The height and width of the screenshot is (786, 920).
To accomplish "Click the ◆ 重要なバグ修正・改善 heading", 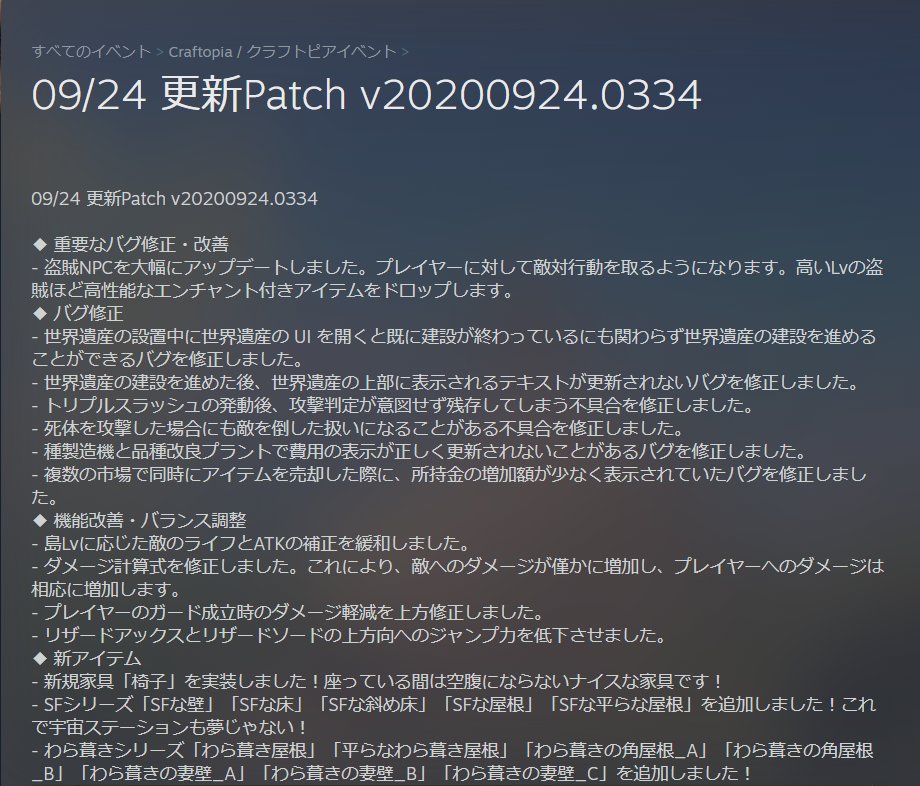I will [130, 244].
